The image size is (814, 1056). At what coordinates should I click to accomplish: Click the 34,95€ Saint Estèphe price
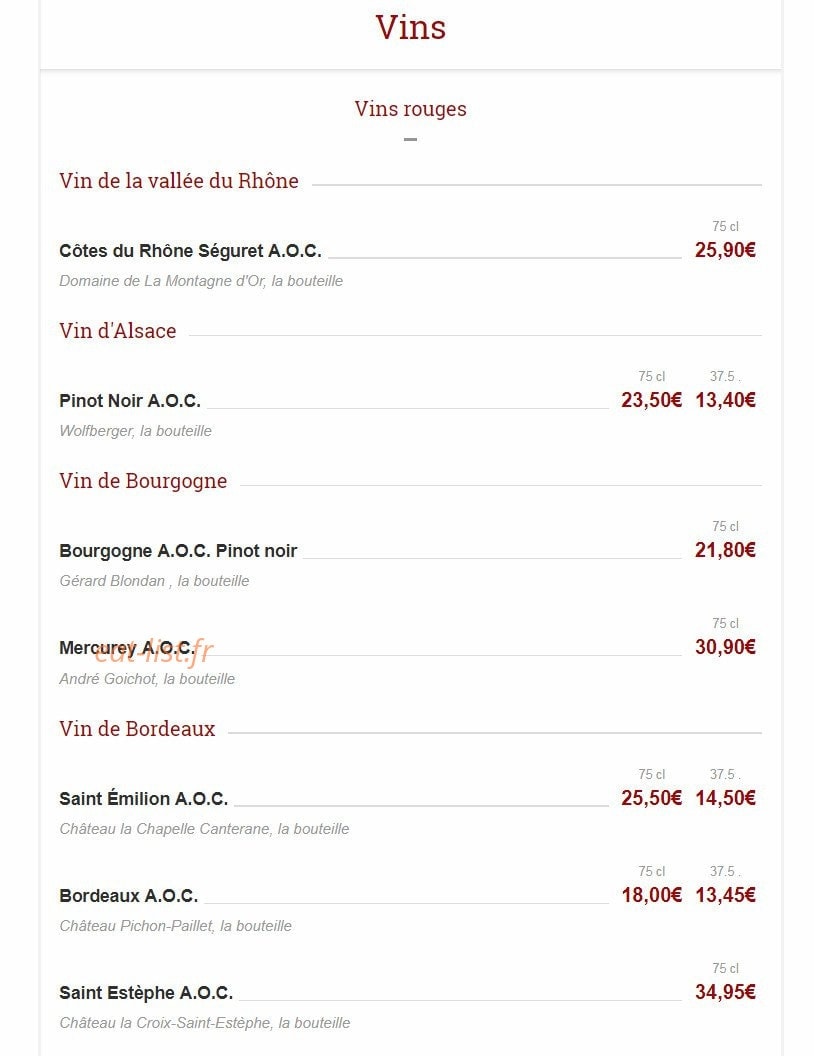click(x=725, y=992)
